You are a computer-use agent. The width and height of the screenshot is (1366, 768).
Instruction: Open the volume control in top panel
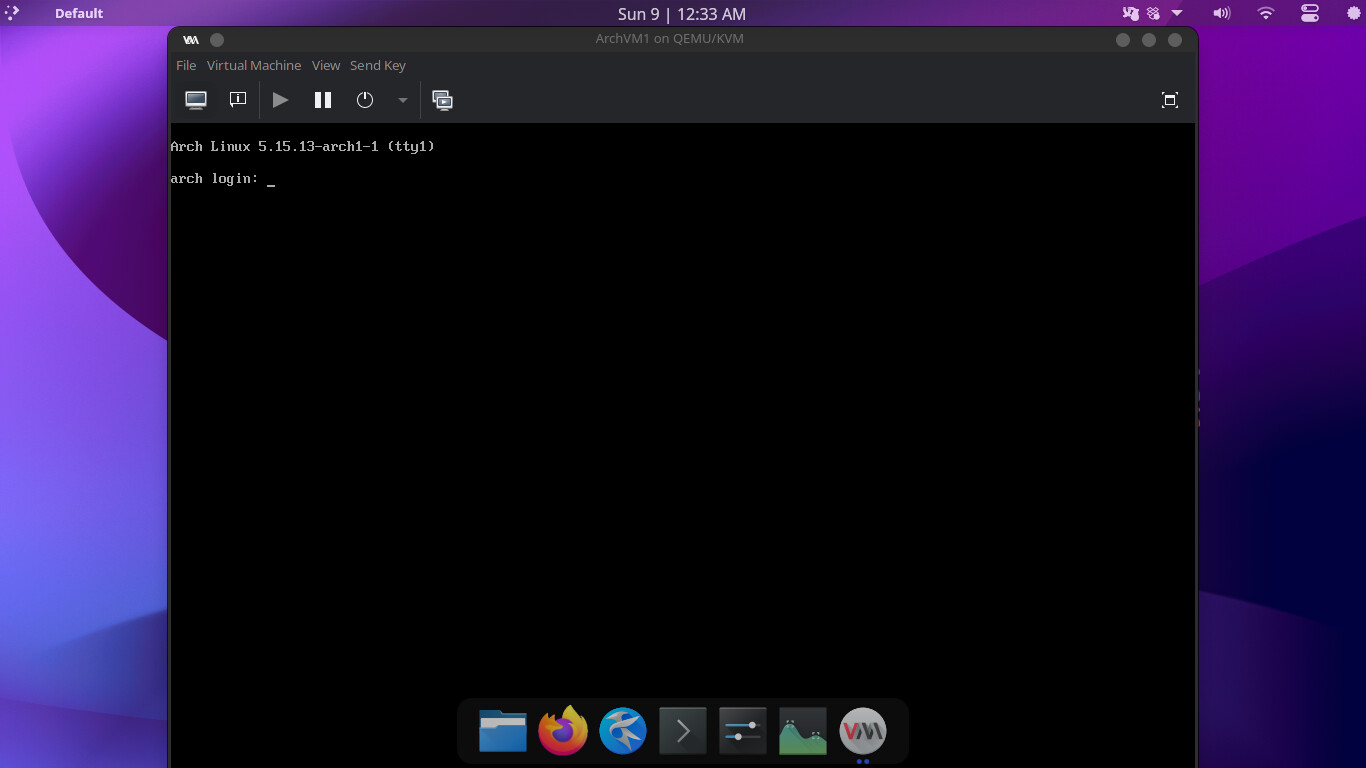(x=1221, y=14)
